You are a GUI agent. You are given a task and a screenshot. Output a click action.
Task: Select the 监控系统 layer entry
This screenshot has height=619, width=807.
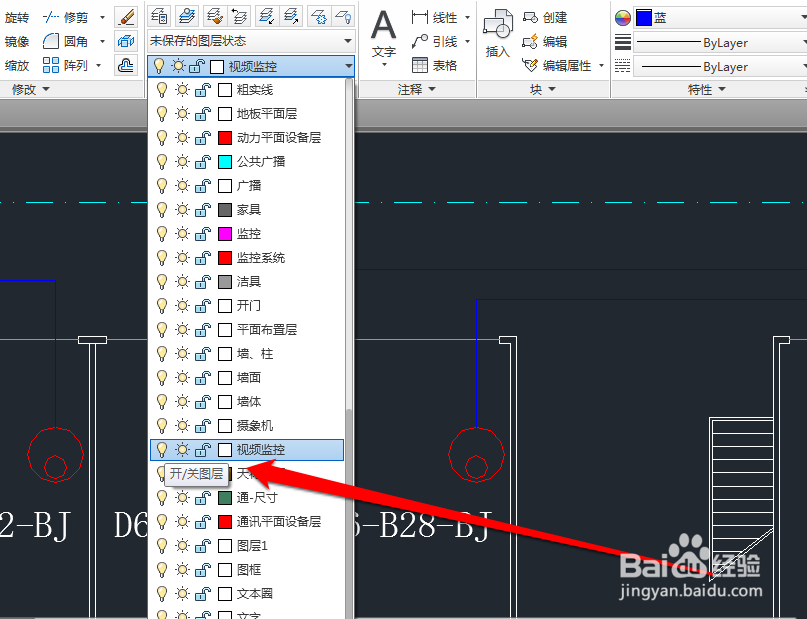247,258
